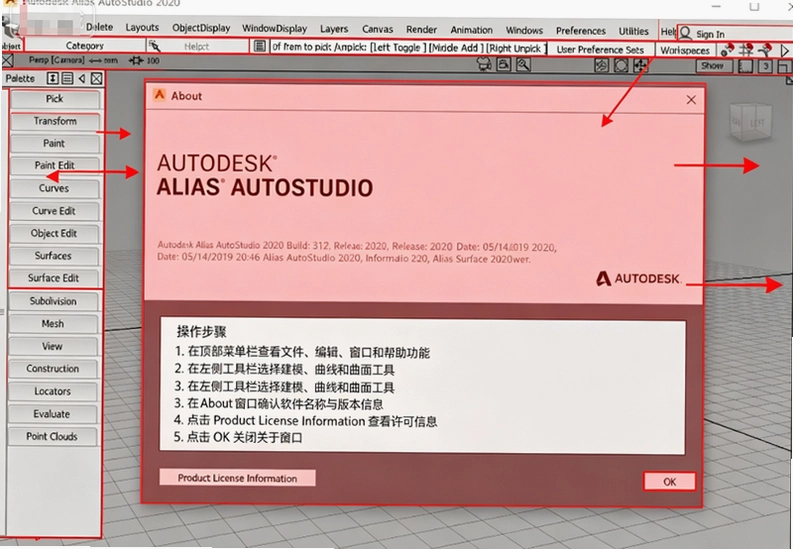Click the triangle arrow after the snap icons
The height and width of the screenshot is (549, 793).
(784, 51)
